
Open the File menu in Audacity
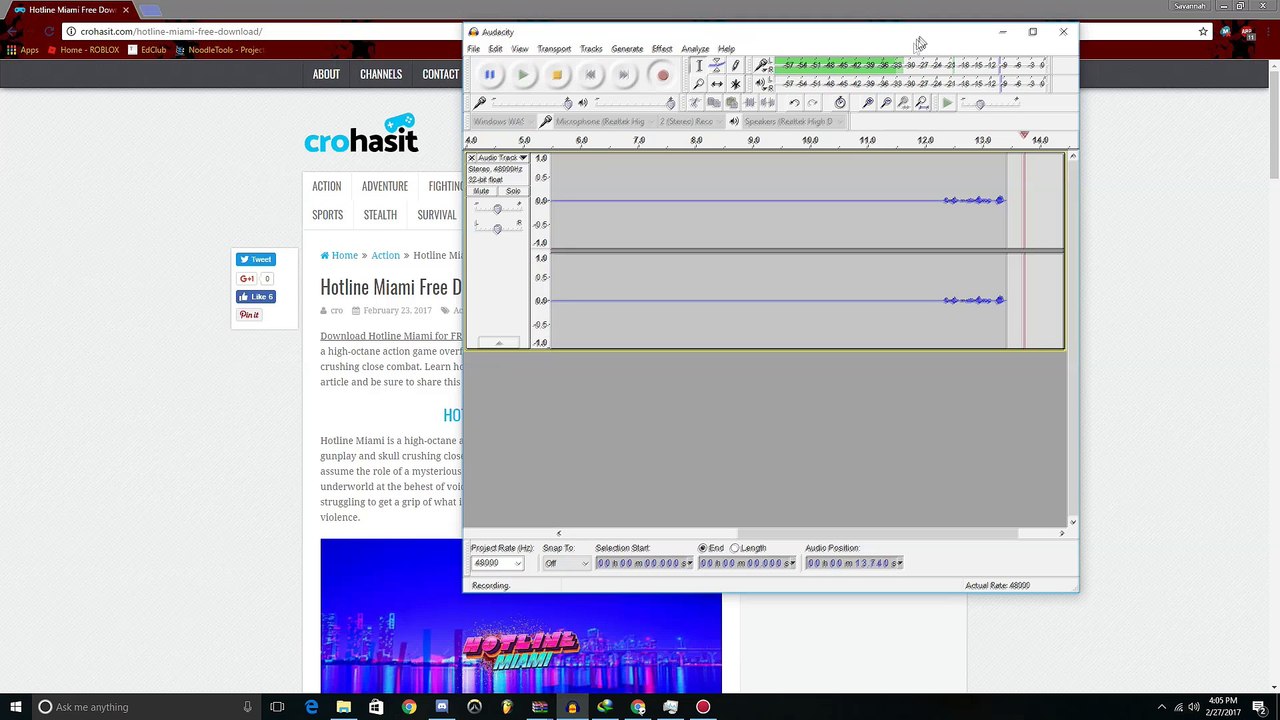pos(474,49)
